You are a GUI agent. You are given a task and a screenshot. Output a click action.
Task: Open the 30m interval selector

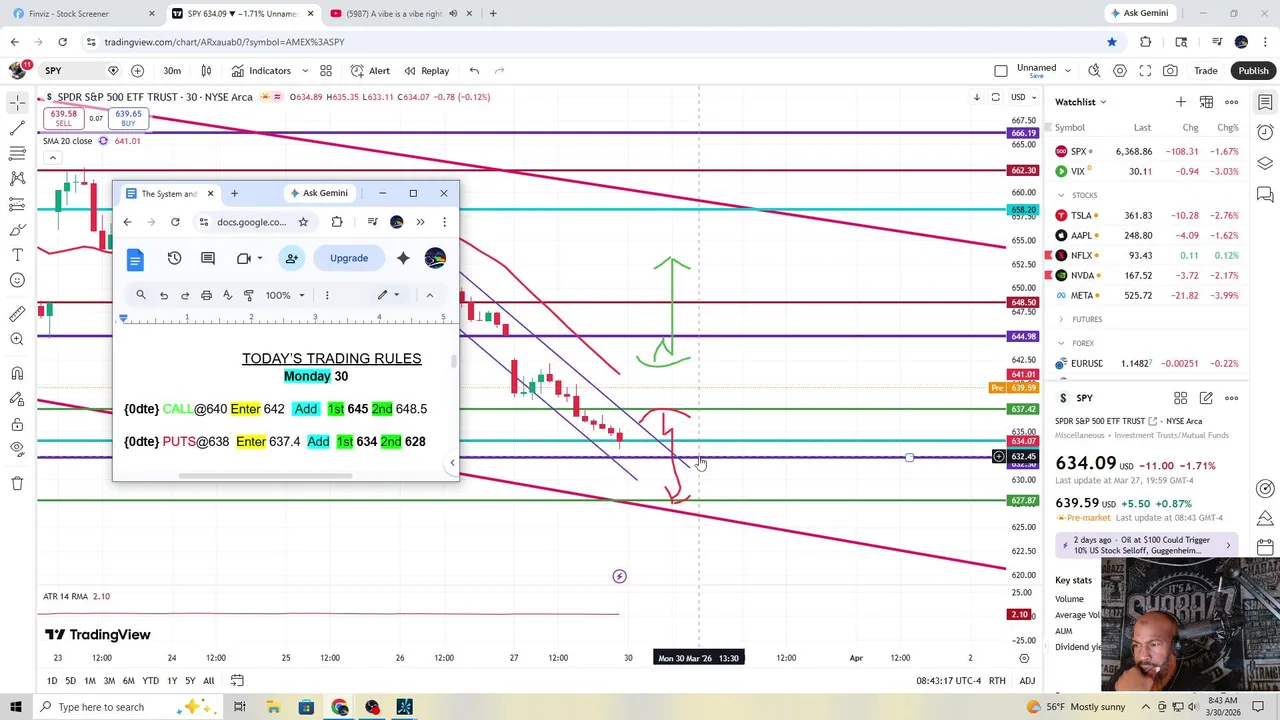172,71
